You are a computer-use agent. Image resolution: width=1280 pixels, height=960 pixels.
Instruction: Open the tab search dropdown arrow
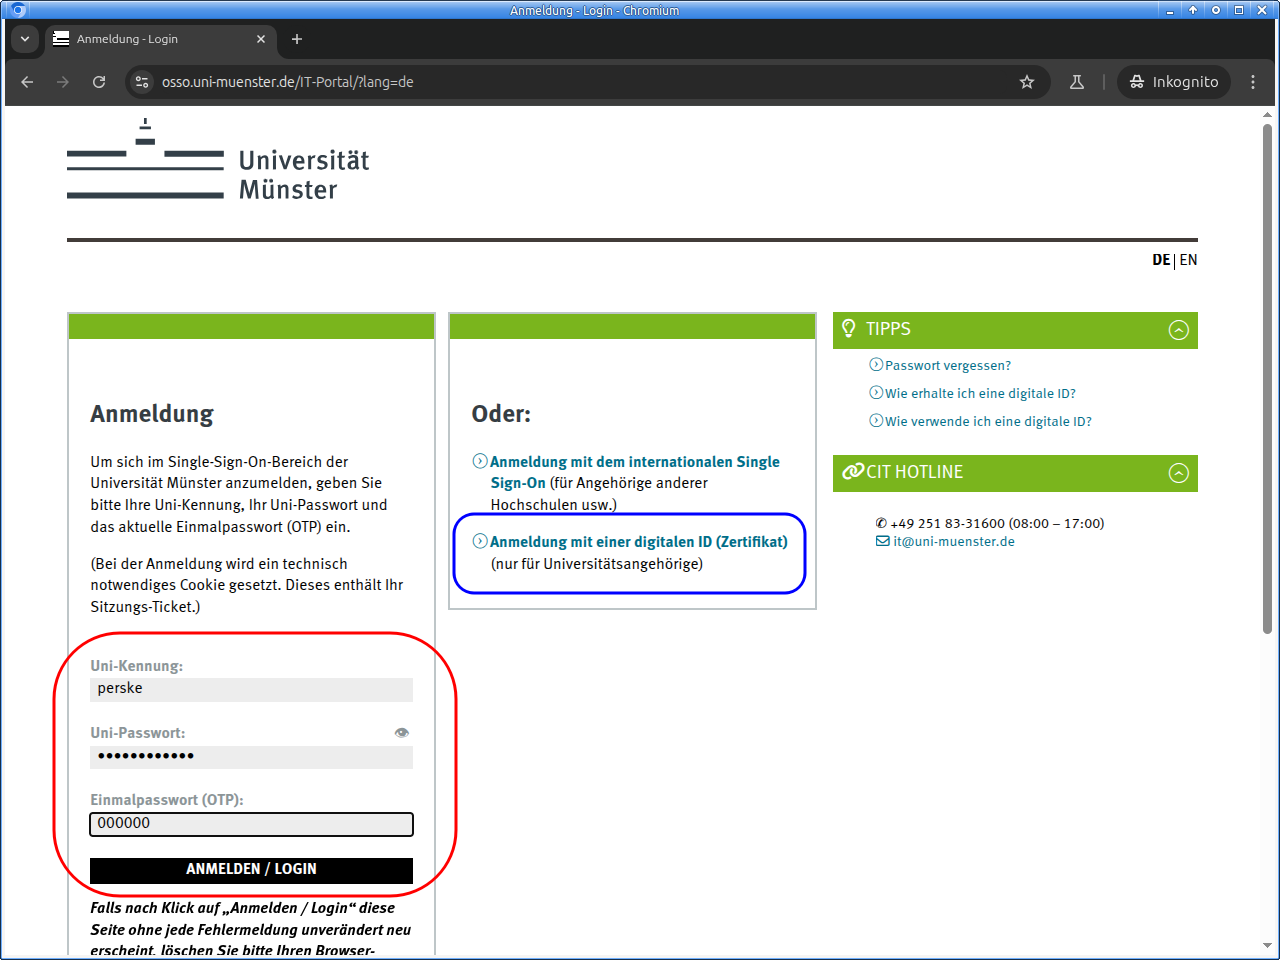[x=25, y=39]
